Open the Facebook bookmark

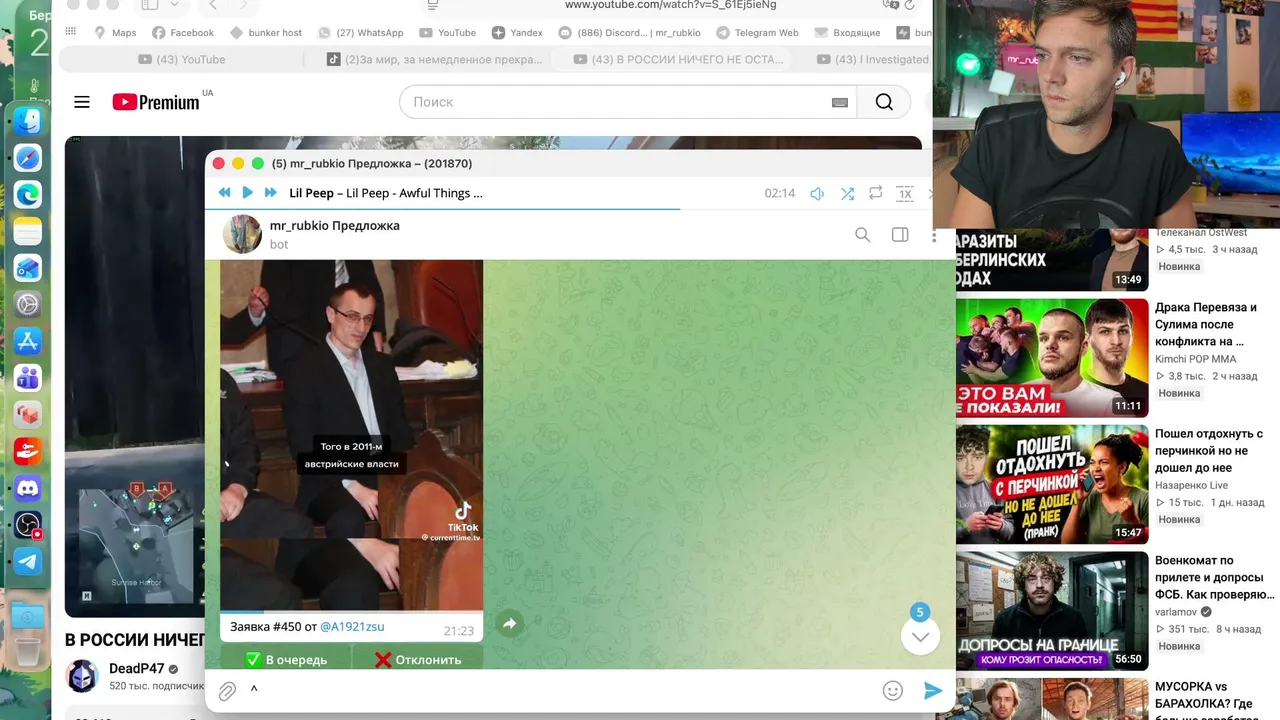(x=183, y=33)
